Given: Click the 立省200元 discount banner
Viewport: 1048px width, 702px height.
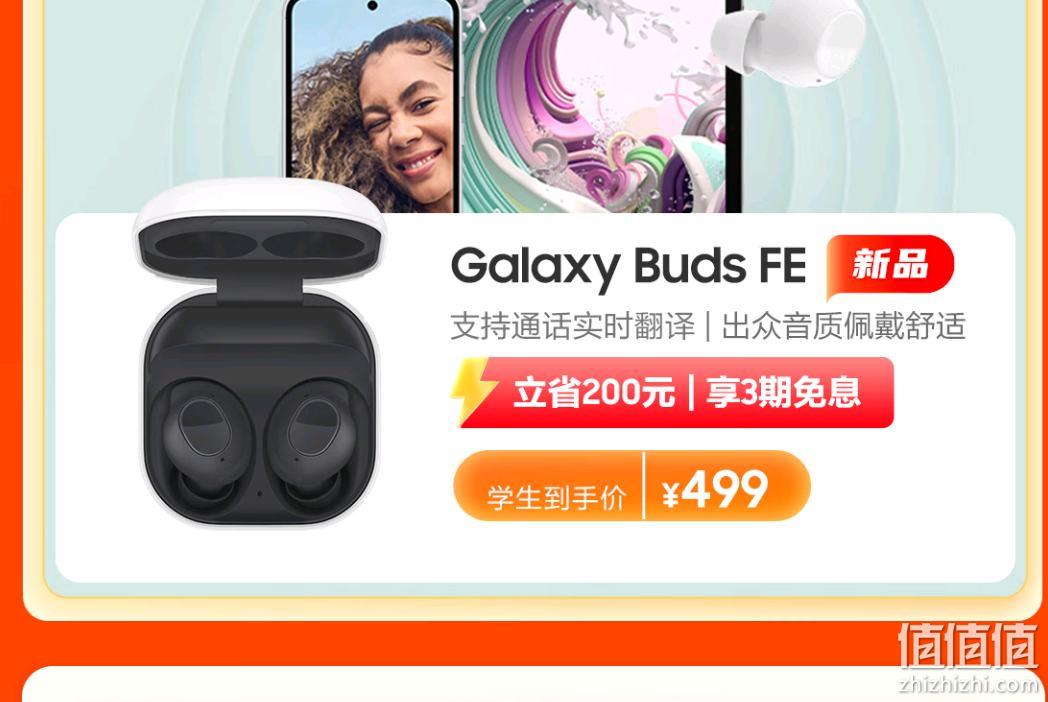Looking at the screenshot, I should [594, 392].
